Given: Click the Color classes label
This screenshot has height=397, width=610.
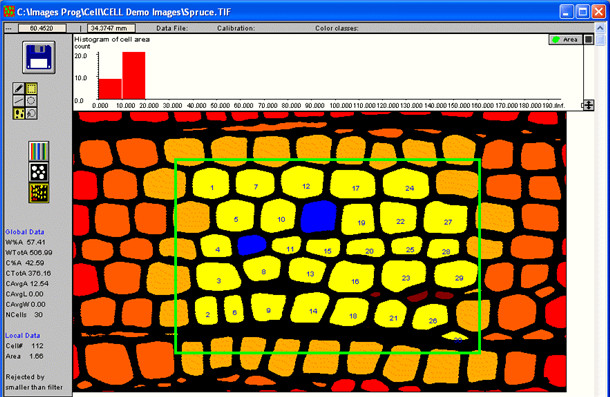Looking at the screenshot, I should pos(337,28).
